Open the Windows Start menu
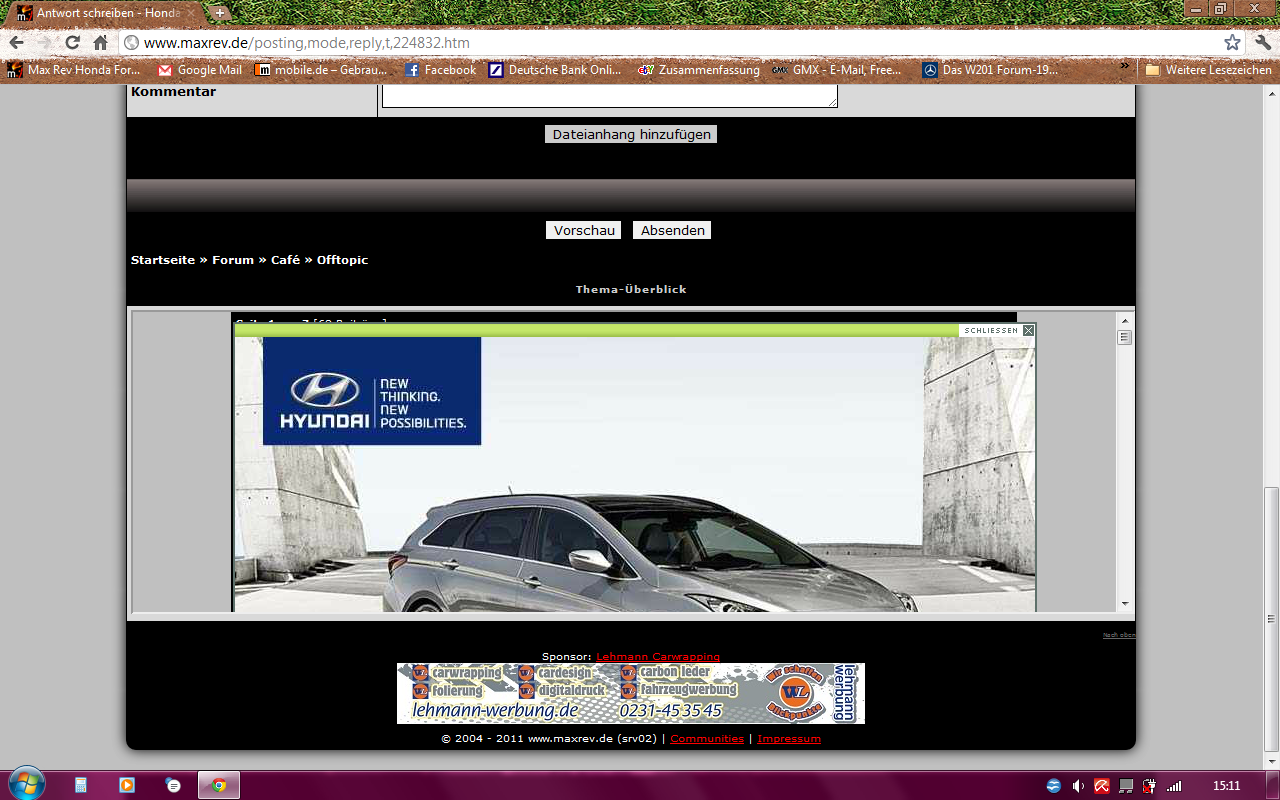1280x800 pixels. click(26, 784)
